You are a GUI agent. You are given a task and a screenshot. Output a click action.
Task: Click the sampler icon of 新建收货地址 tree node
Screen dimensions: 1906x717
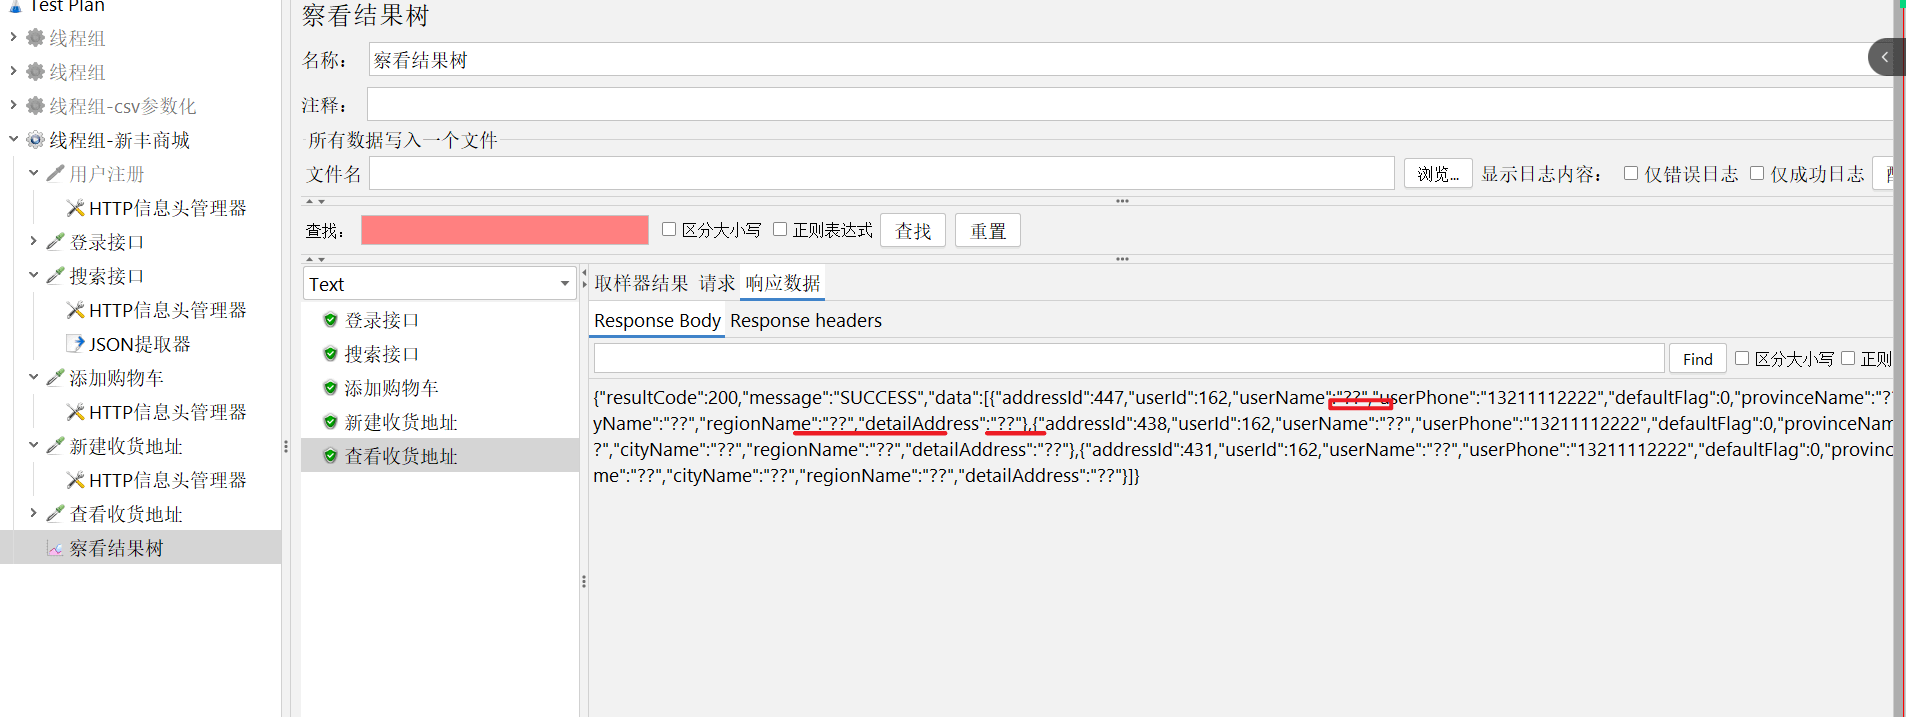point(56,446)
